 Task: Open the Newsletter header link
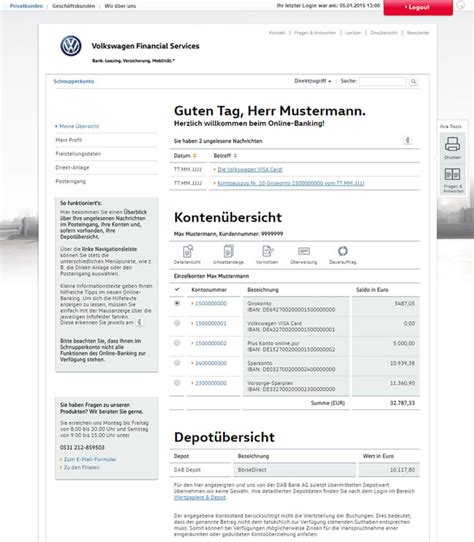(418, 33)
